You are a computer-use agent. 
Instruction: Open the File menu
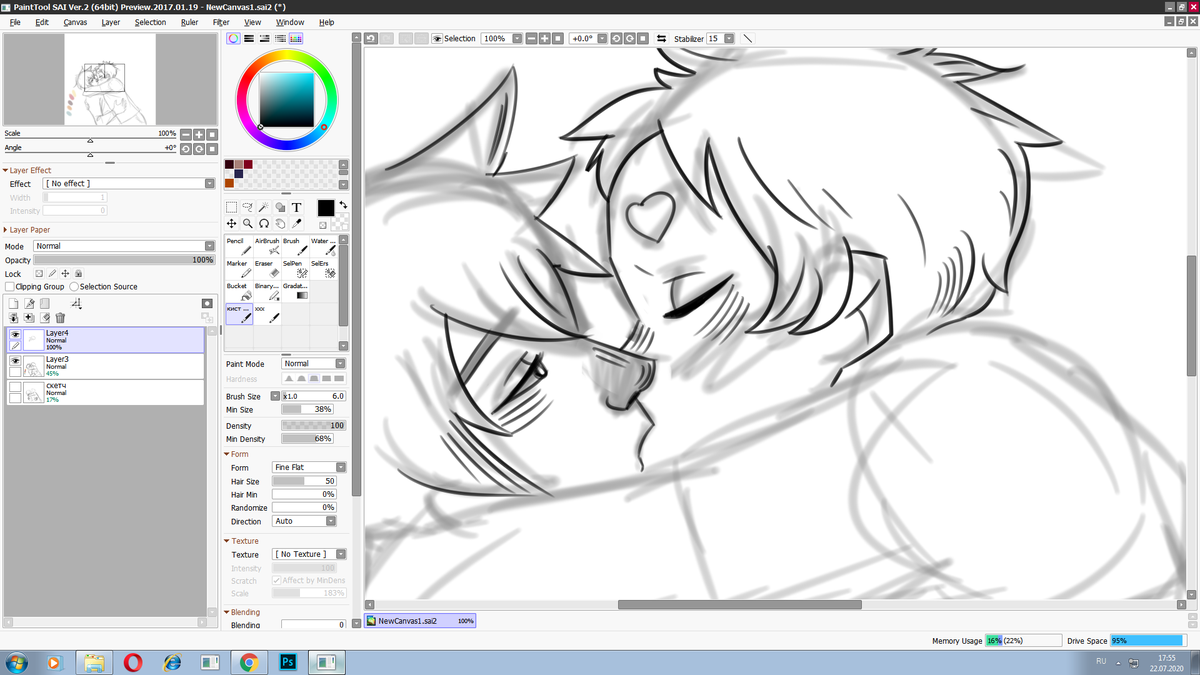coord(15,22)
